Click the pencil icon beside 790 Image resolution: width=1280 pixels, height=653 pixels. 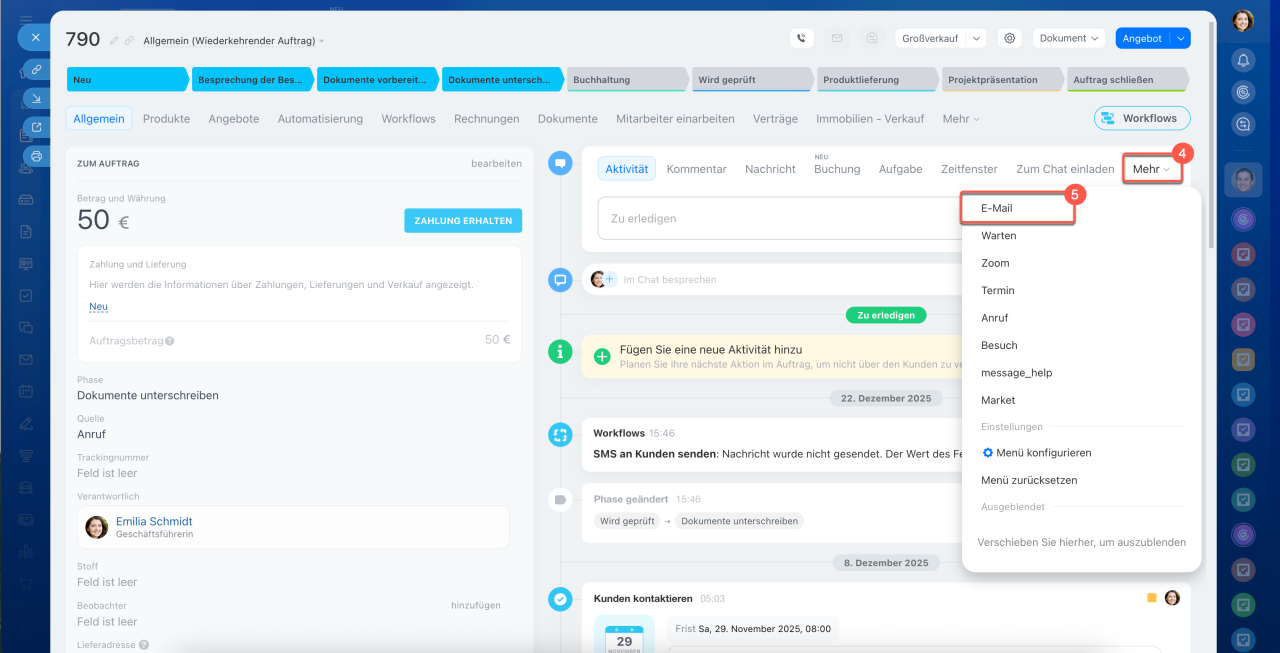click(114, 41)
